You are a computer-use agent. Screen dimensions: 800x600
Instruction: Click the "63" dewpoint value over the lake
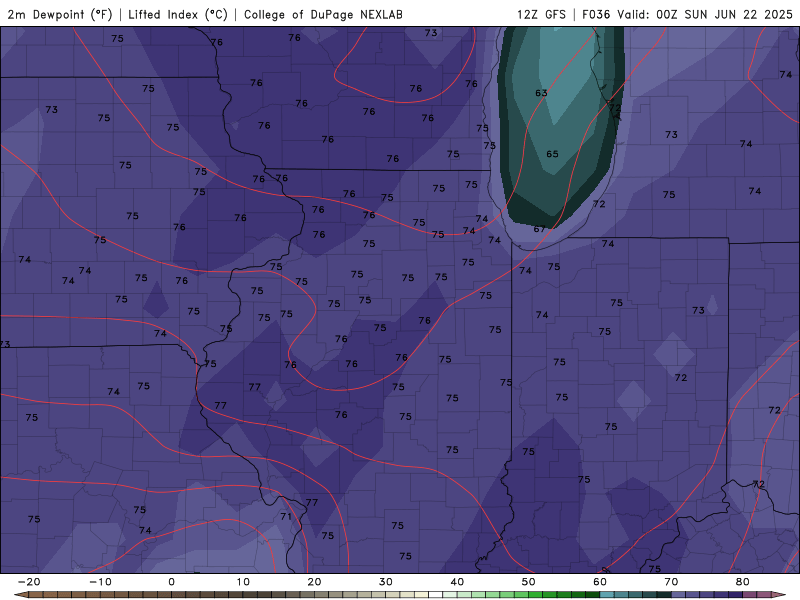coord(541,93)
